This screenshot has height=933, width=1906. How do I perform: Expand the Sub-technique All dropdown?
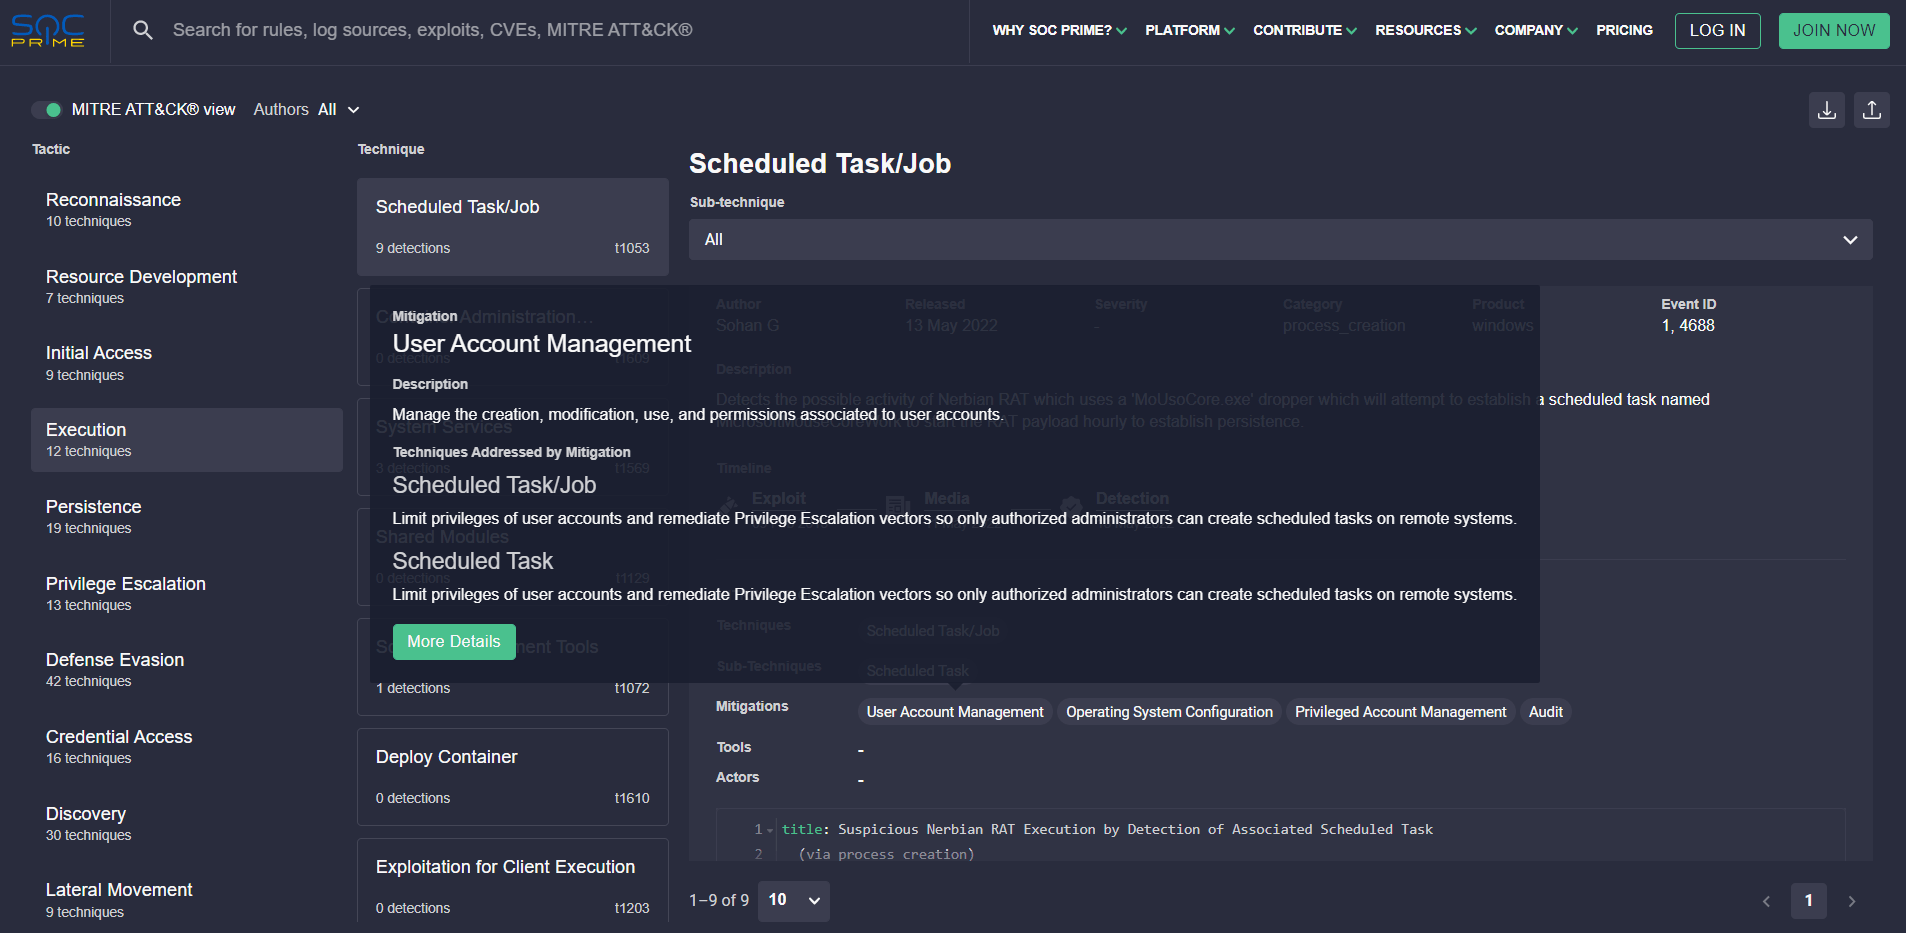click(x=1281, y=240)
